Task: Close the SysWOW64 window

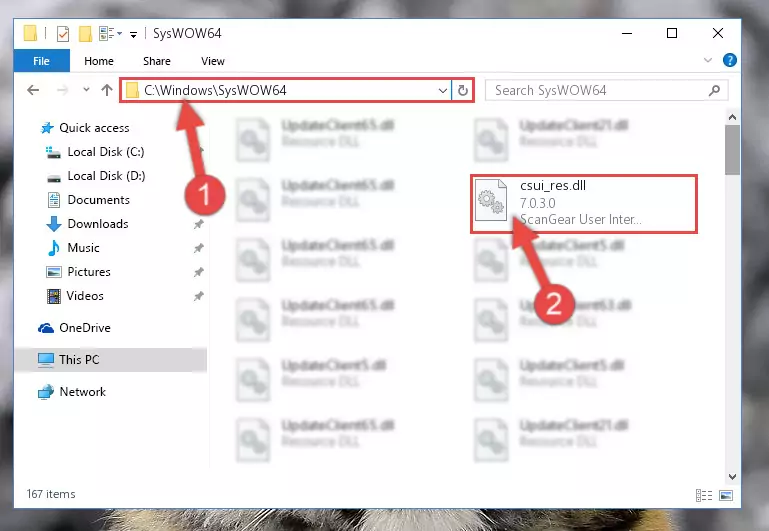Action: (718, 33)
